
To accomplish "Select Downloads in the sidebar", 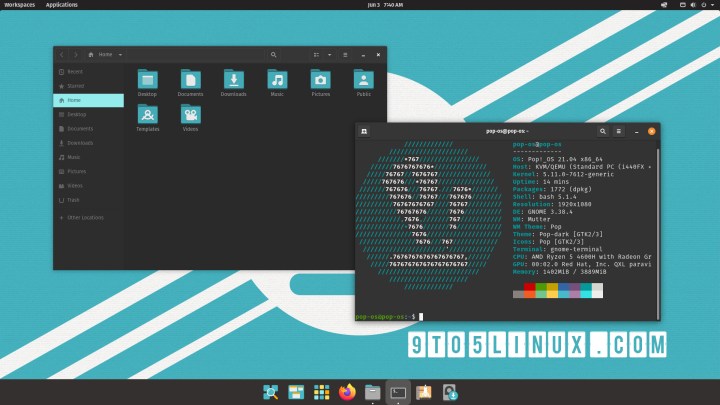I will click(89, 143).
